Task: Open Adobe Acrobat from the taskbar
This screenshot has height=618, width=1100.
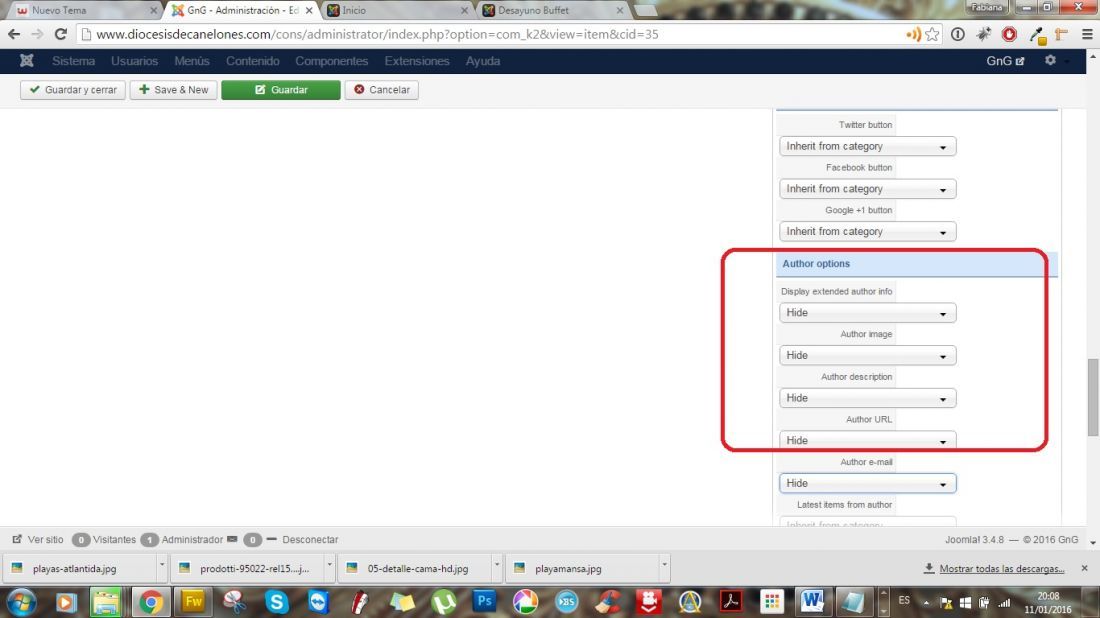Action: pos(731,602)
